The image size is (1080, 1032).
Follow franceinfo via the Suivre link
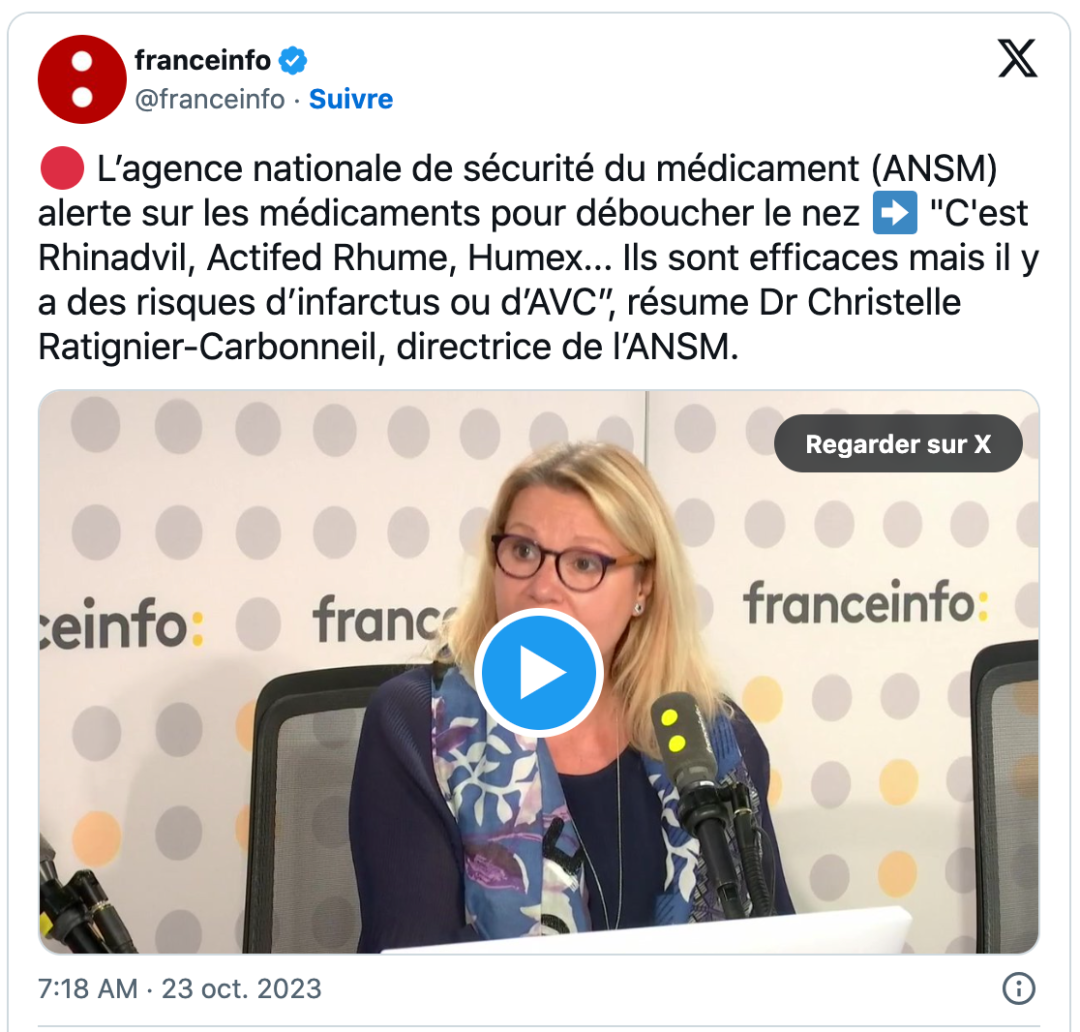pyautogui.click(x=351, y=99)
